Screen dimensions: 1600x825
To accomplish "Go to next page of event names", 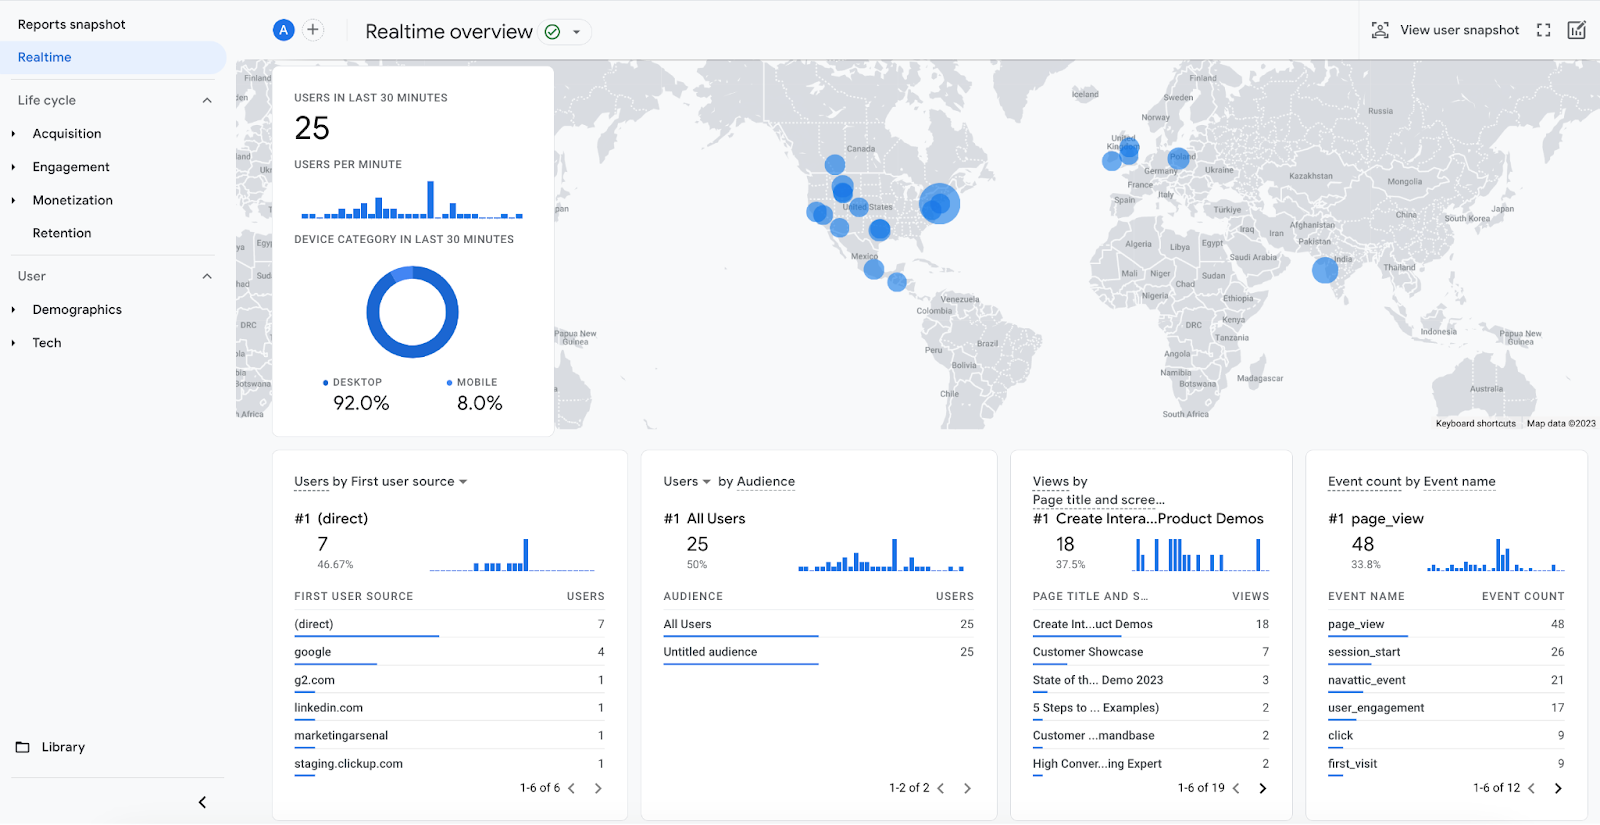I will pos(1558,788).
